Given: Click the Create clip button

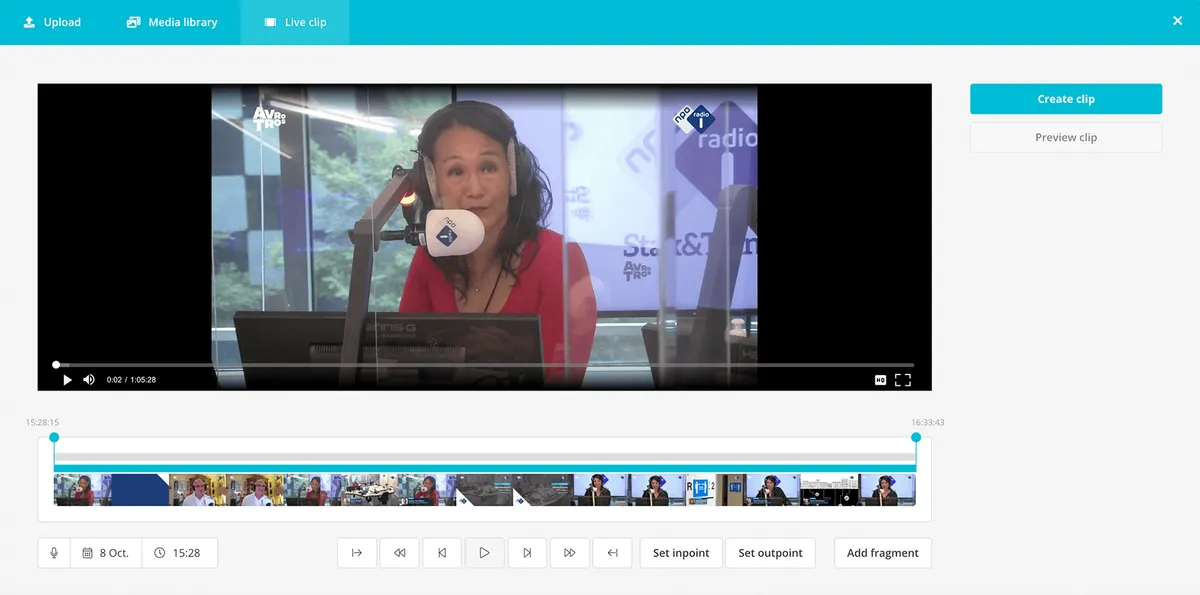Looking at the screenshot, I should (1065, 99).
